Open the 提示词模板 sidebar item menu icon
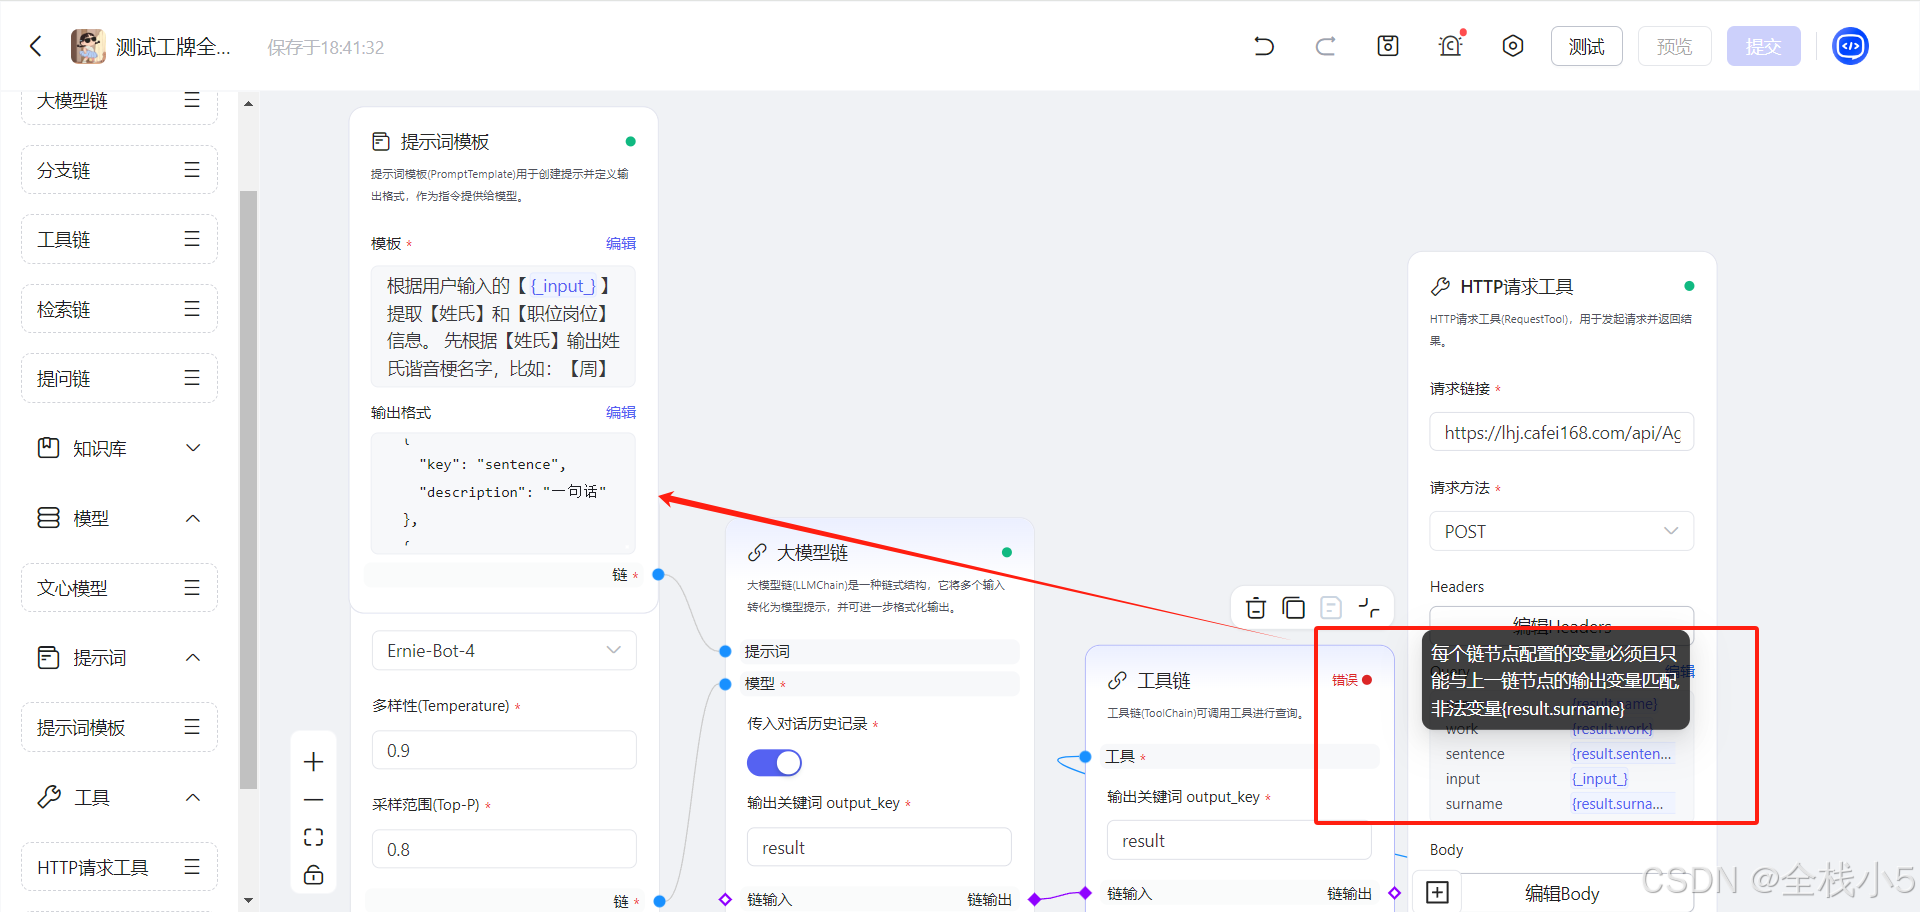The image size is (1920, 912). point(192,727)
